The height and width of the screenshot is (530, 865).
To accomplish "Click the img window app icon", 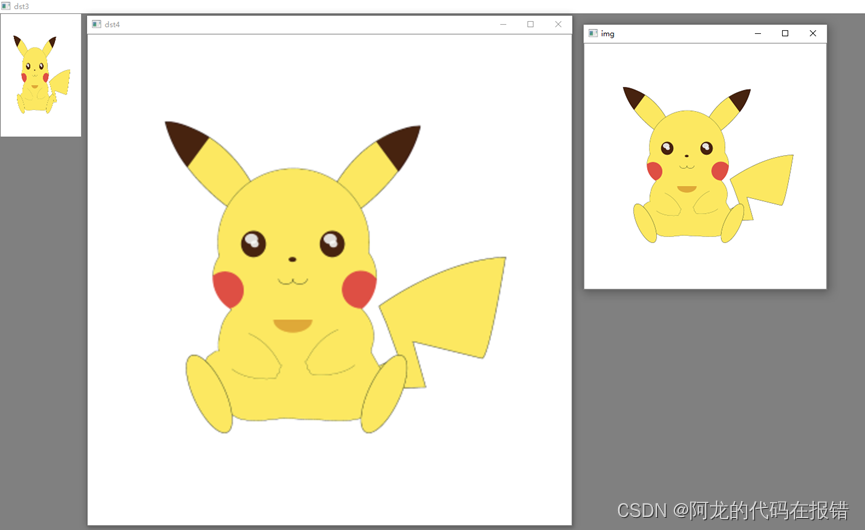I will (x=593, y=33).
